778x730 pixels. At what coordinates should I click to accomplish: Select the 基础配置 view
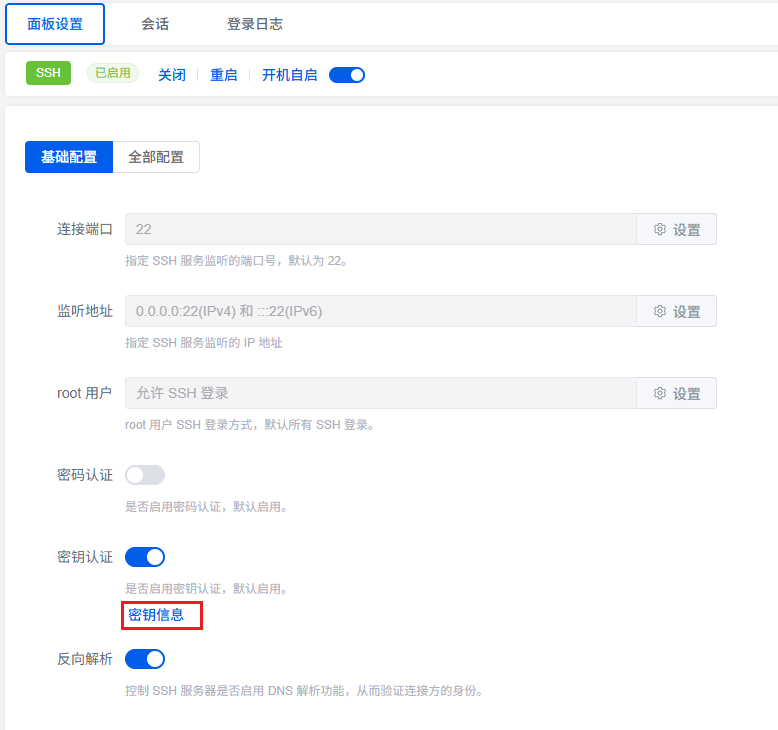click(69, 157)
